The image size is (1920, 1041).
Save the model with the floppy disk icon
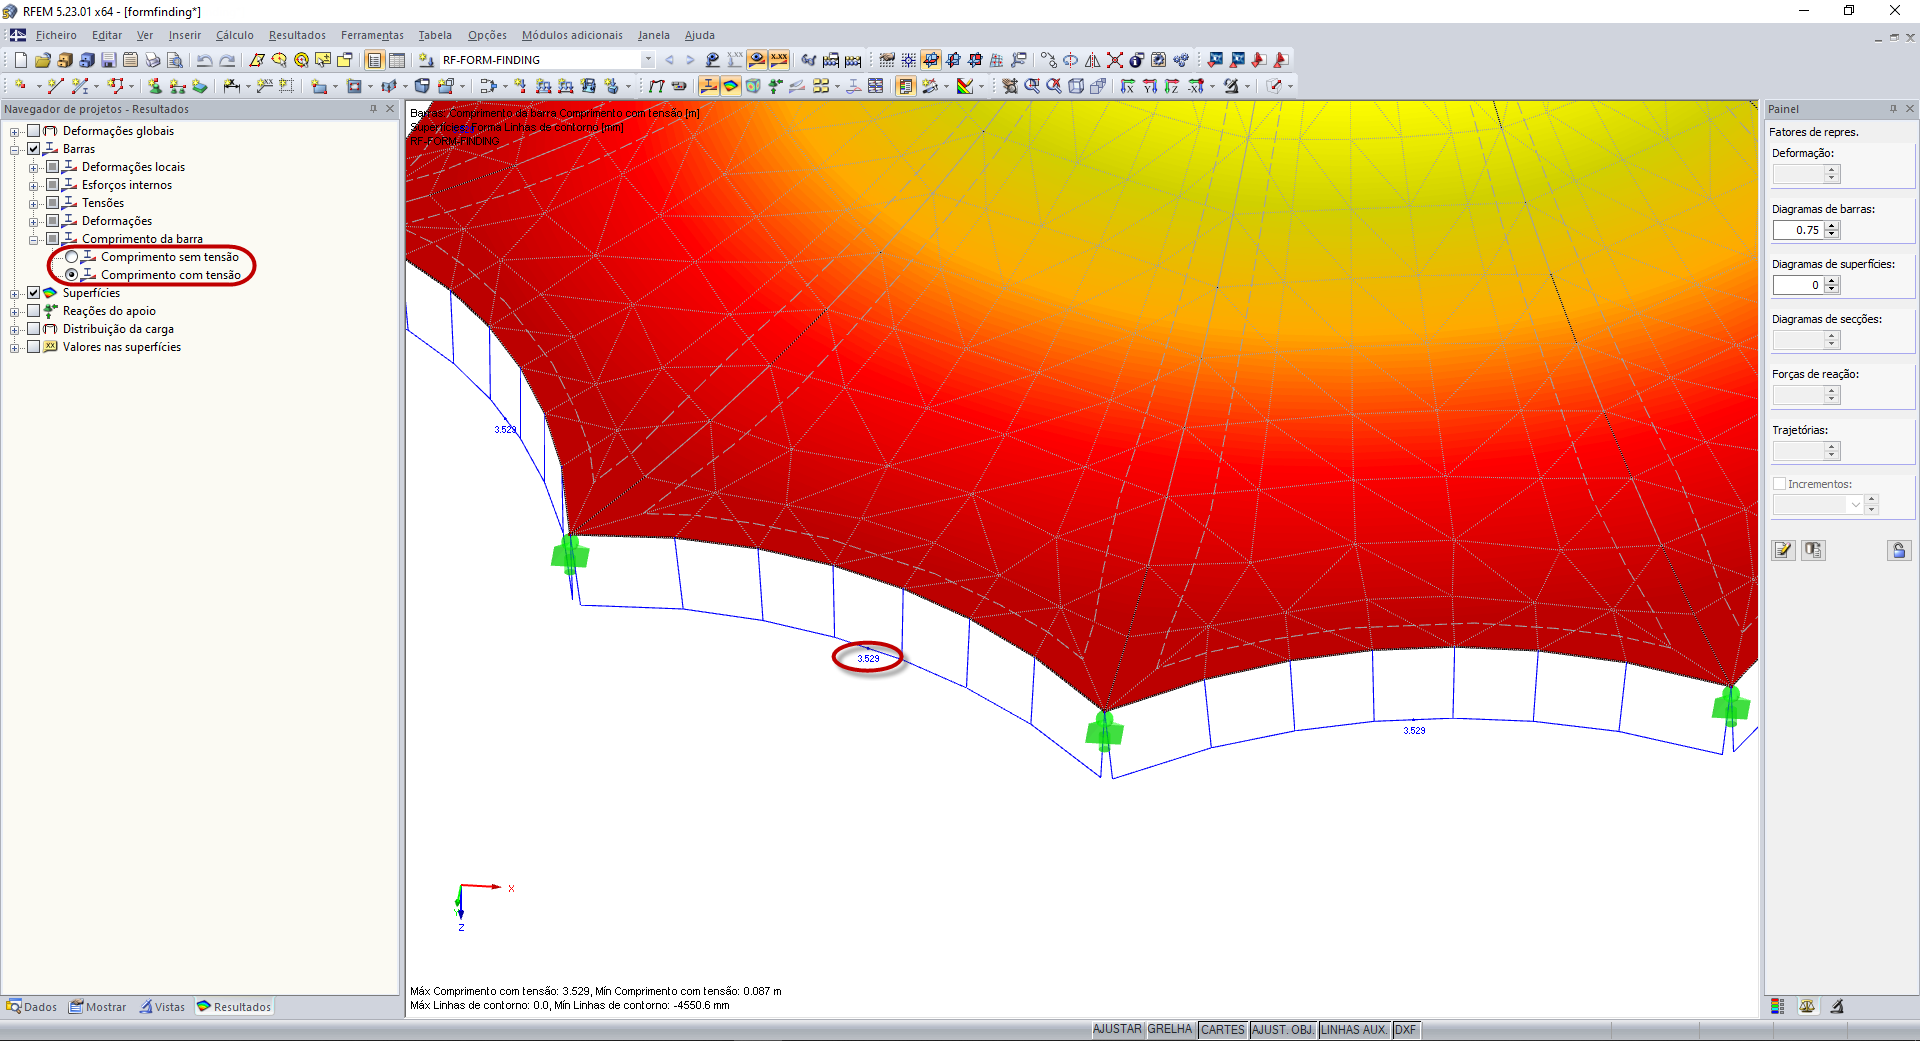pos(109,60)
